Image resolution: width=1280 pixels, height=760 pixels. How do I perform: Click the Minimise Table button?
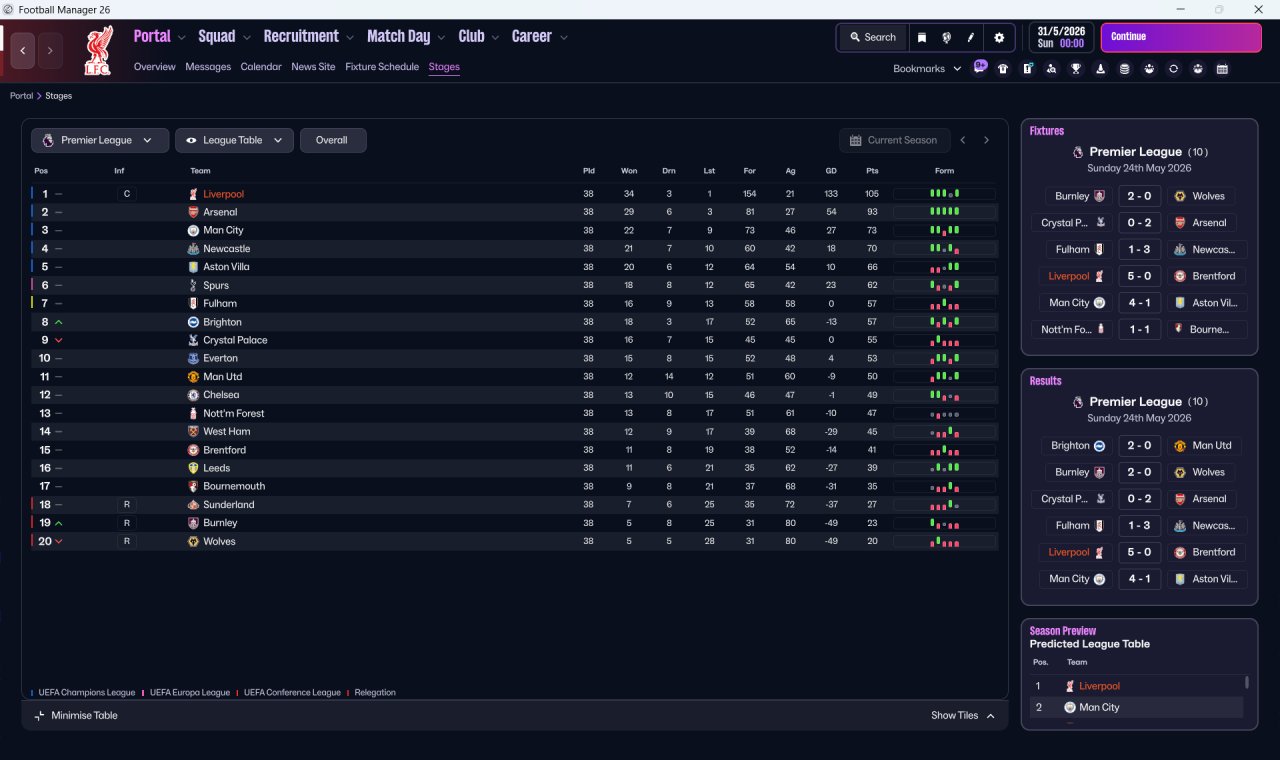(x=76, y=716)
